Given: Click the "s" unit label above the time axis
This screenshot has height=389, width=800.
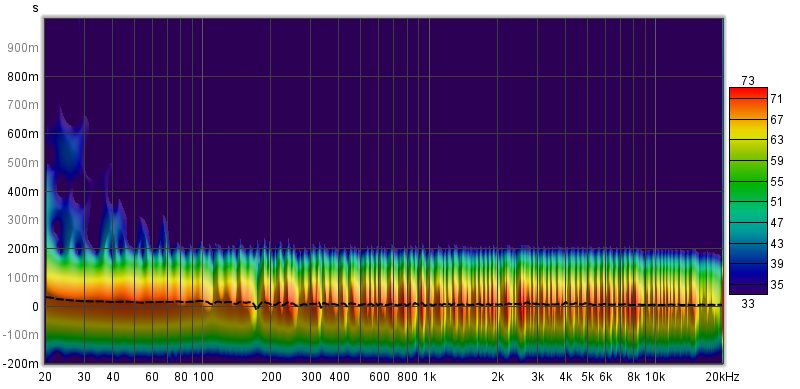Looking at the screenshot, I should click(35, 8).
